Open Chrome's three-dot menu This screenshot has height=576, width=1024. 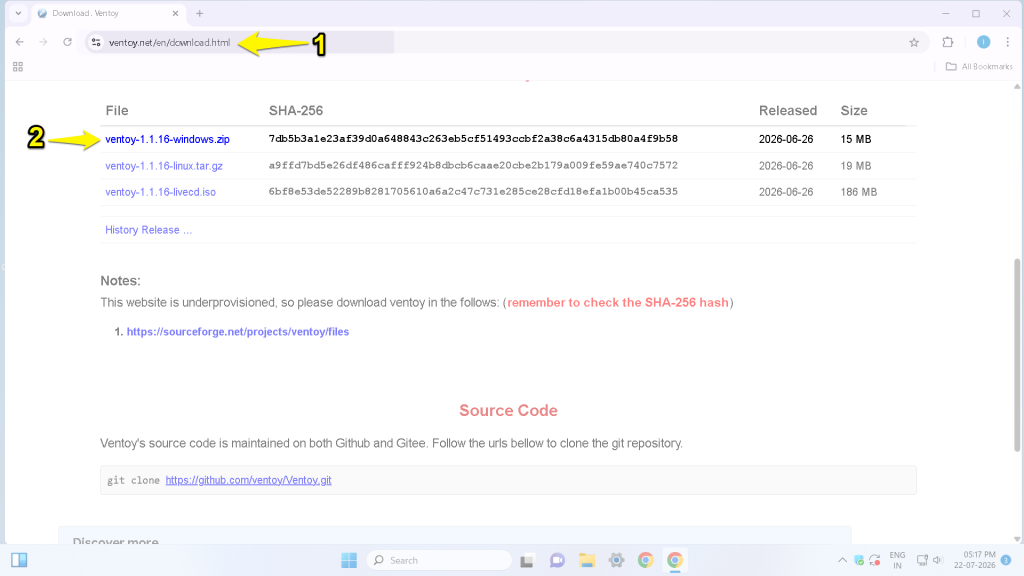(x=1008, y=42)
